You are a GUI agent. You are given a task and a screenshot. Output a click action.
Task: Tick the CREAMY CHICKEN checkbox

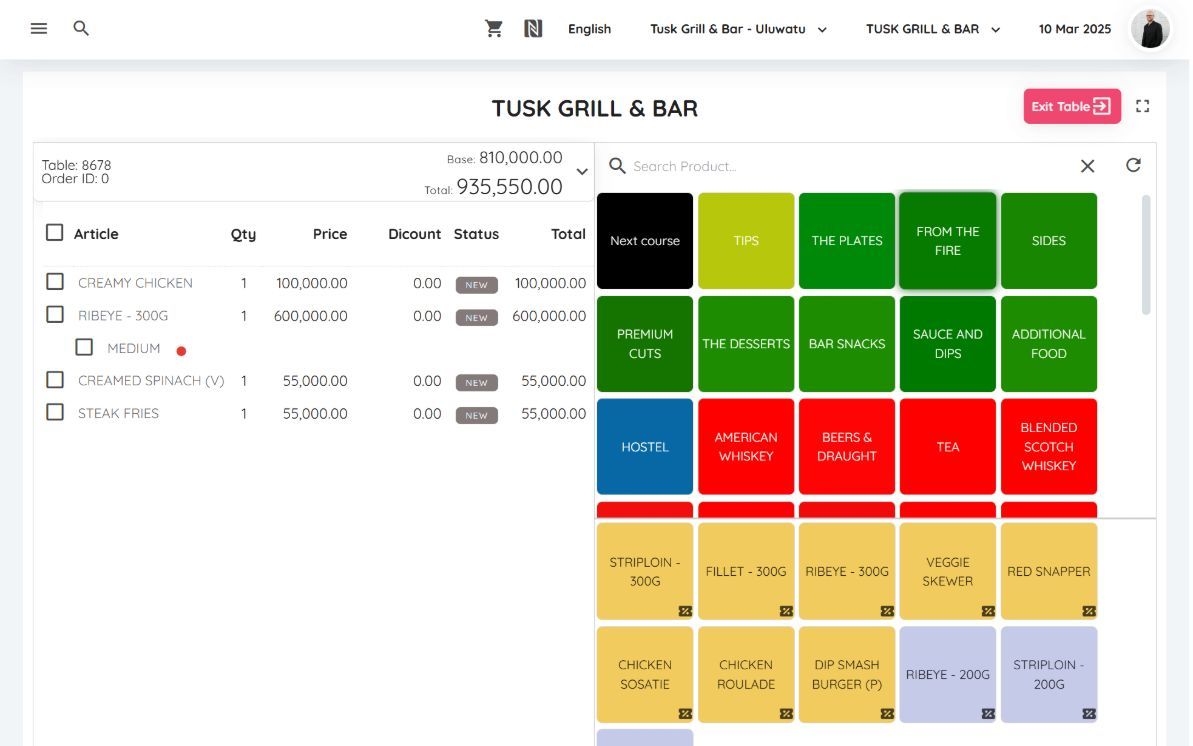[55, 282]
